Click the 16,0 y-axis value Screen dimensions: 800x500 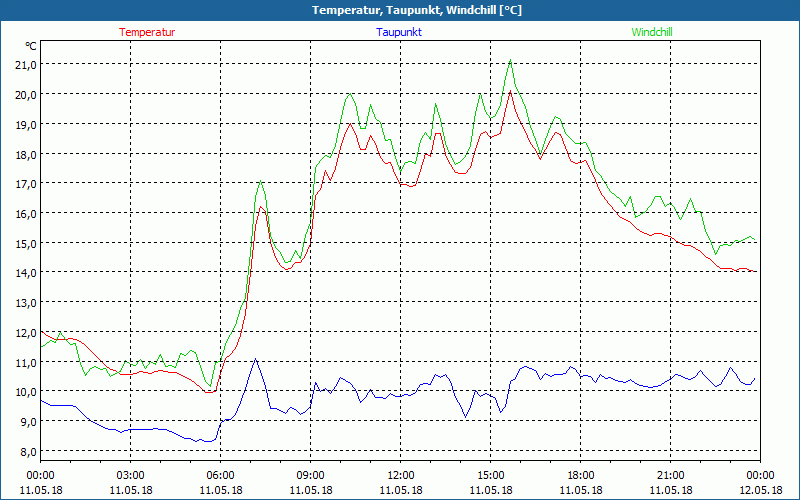pos(27,213)
